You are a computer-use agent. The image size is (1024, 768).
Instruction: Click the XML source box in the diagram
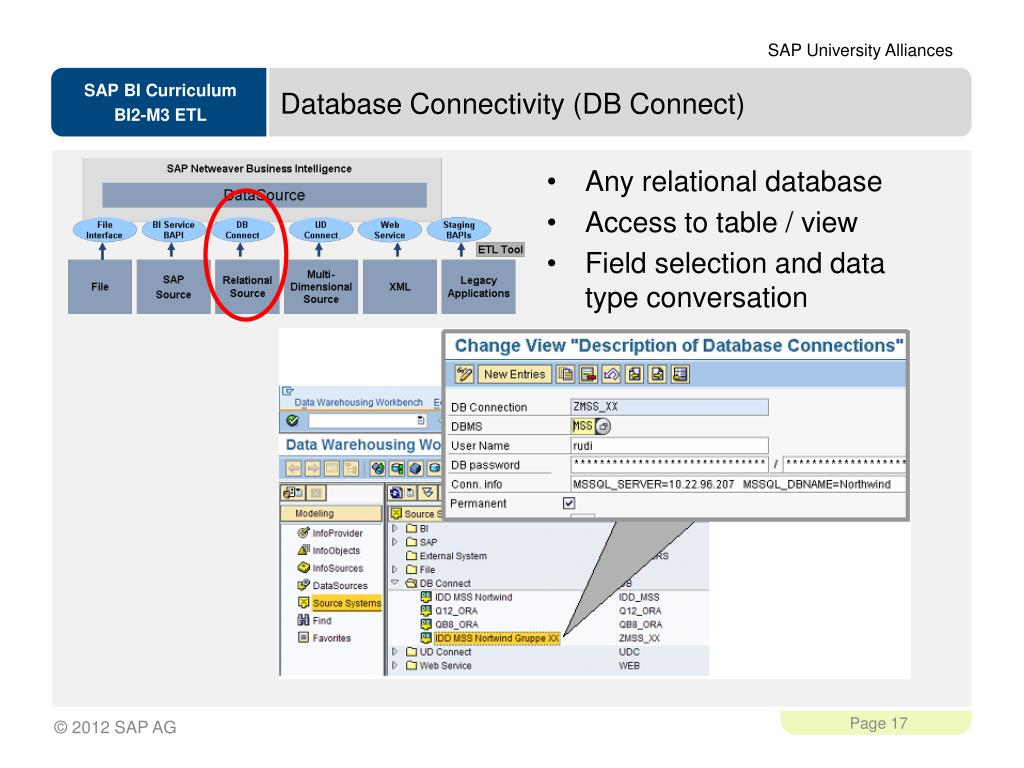400,287
